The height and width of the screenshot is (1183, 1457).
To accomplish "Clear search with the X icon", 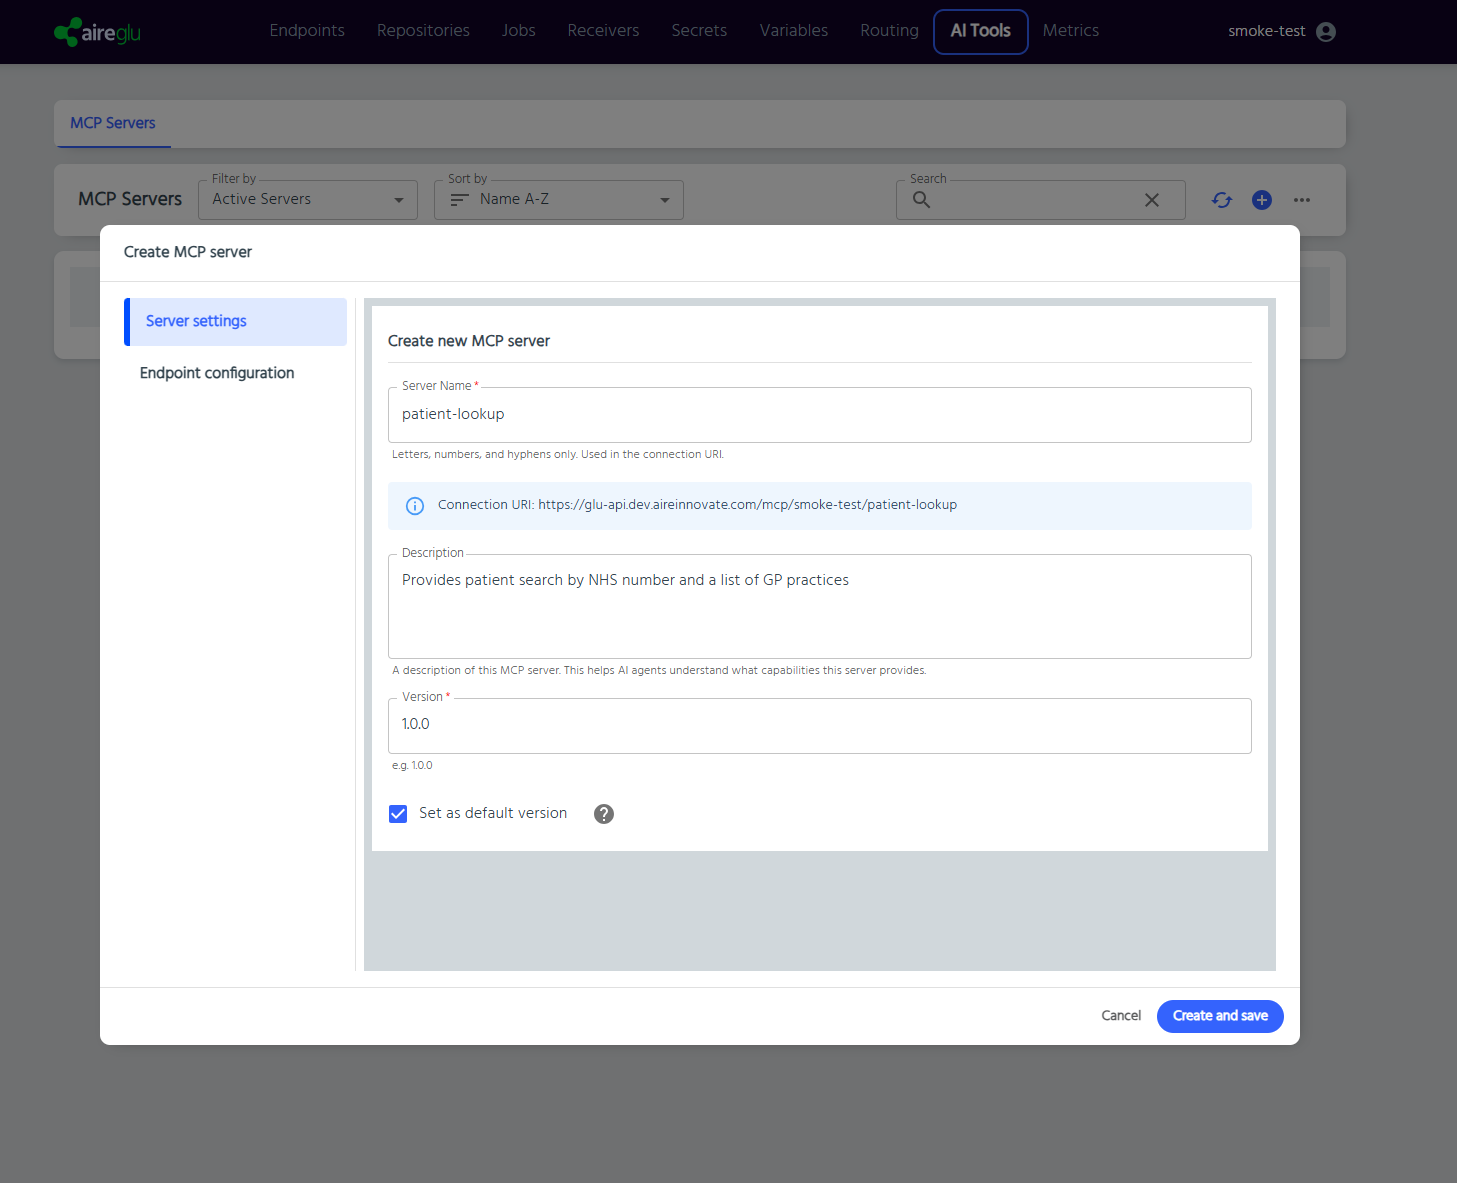I will click(x=1151, y=200).
